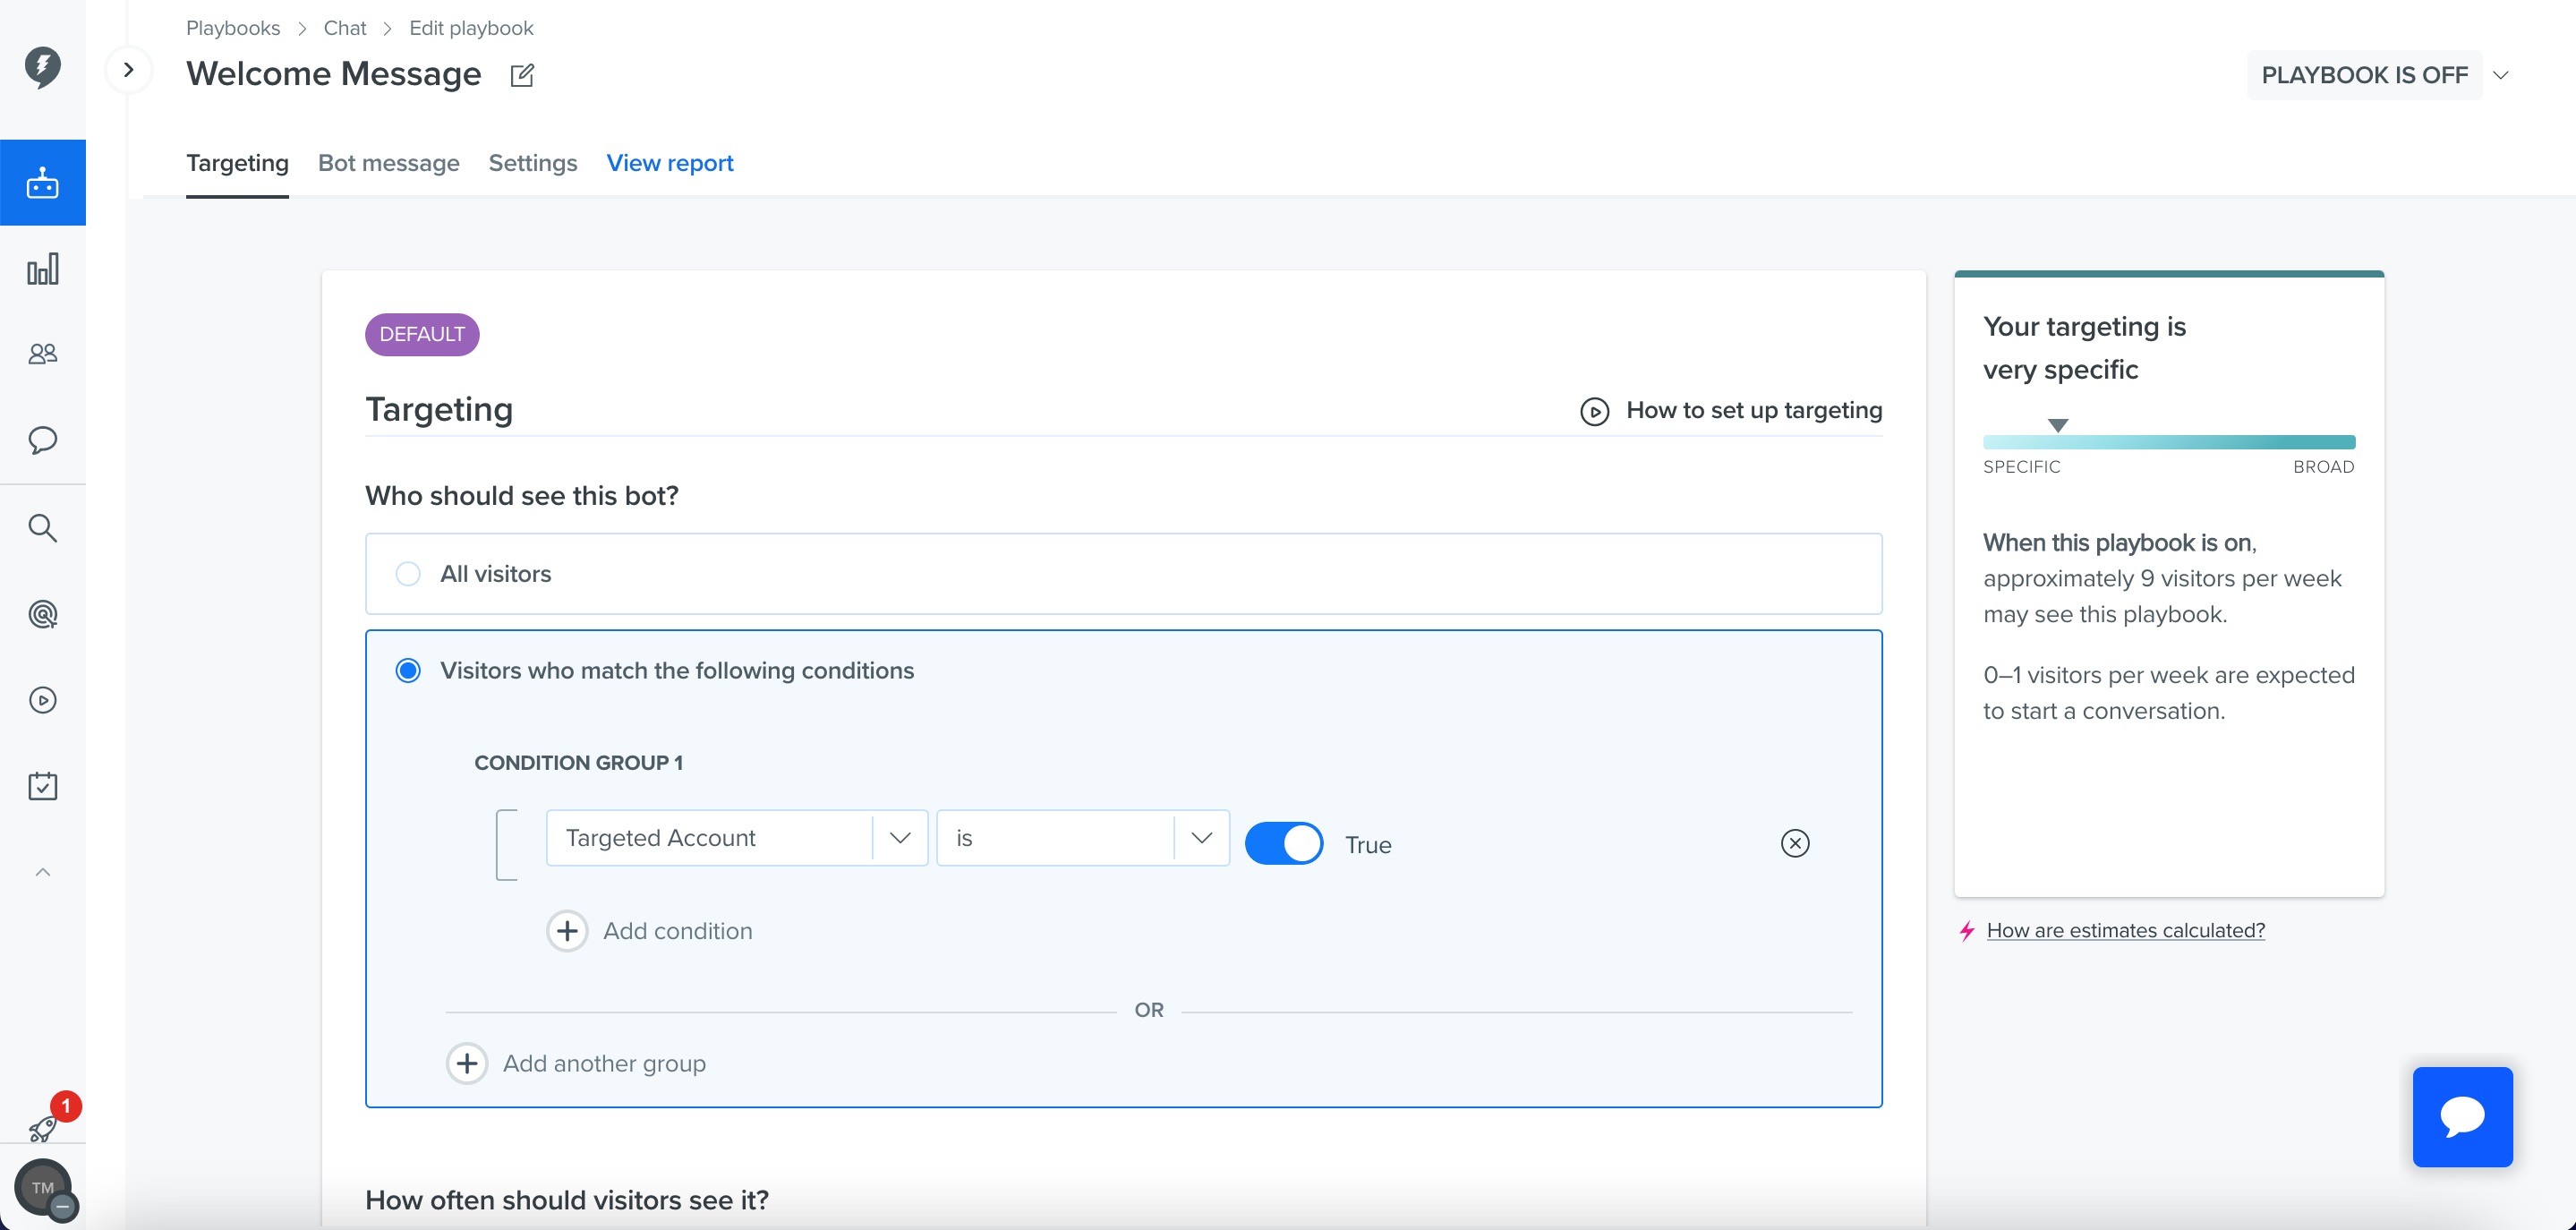
Task: Open the Reports bar chart icon
Action: click(x=42, y=269)
